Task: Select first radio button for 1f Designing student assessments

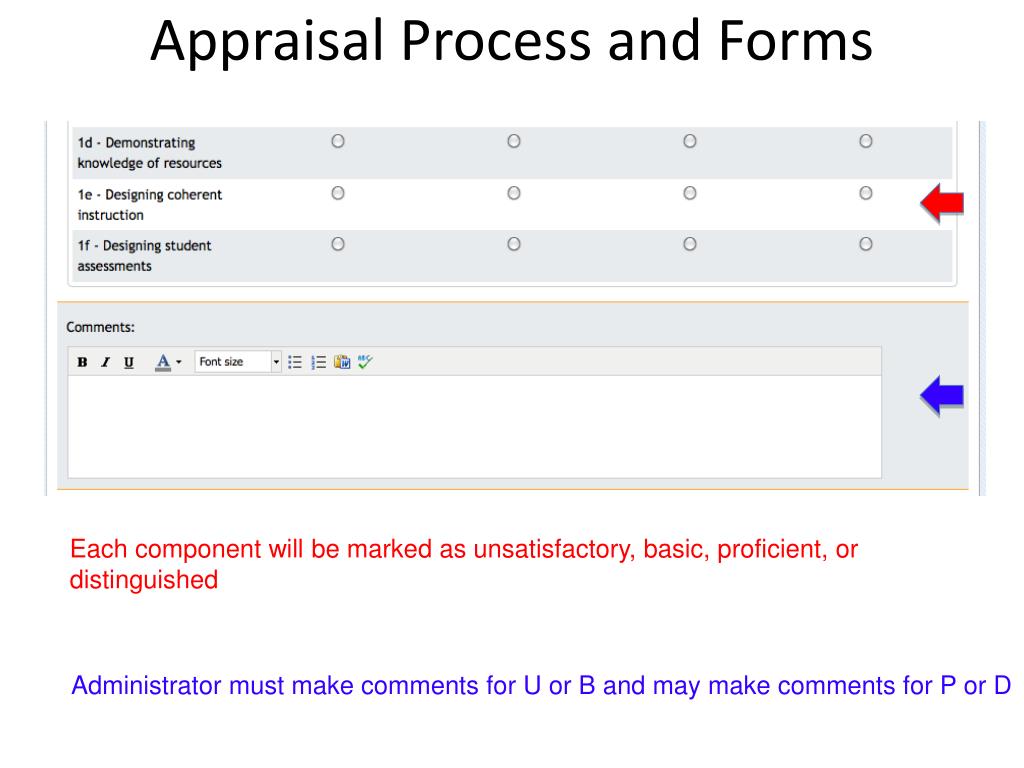Action: pos(338,244)
